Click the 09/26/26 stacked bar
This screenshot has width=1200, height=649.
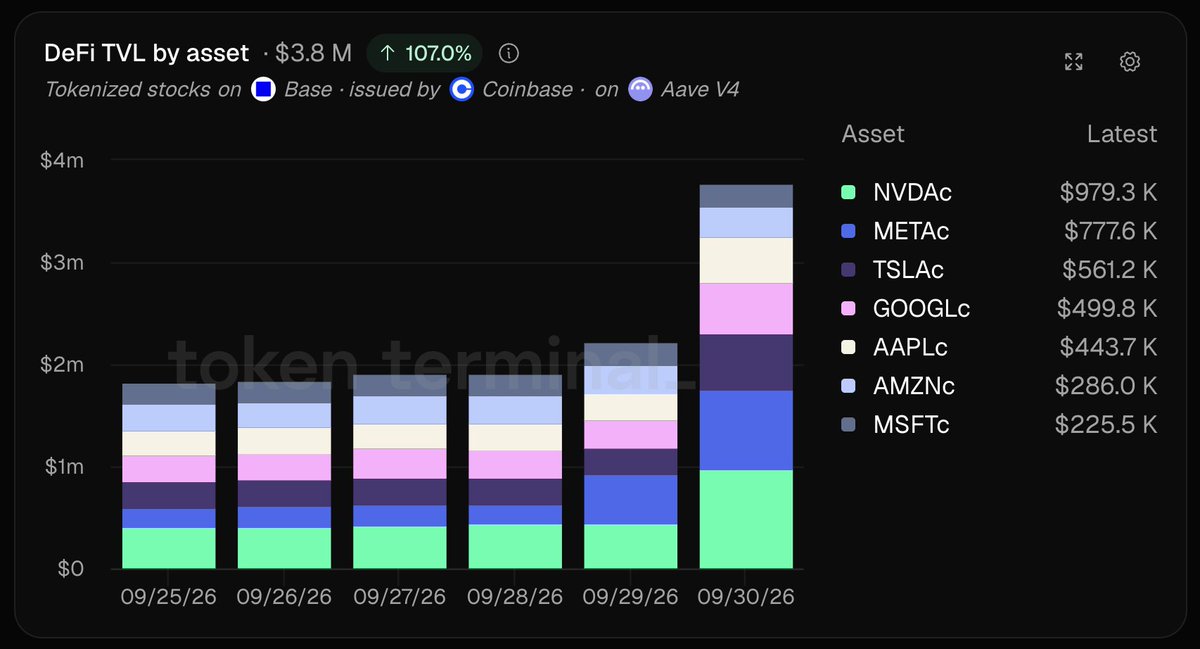284,475
